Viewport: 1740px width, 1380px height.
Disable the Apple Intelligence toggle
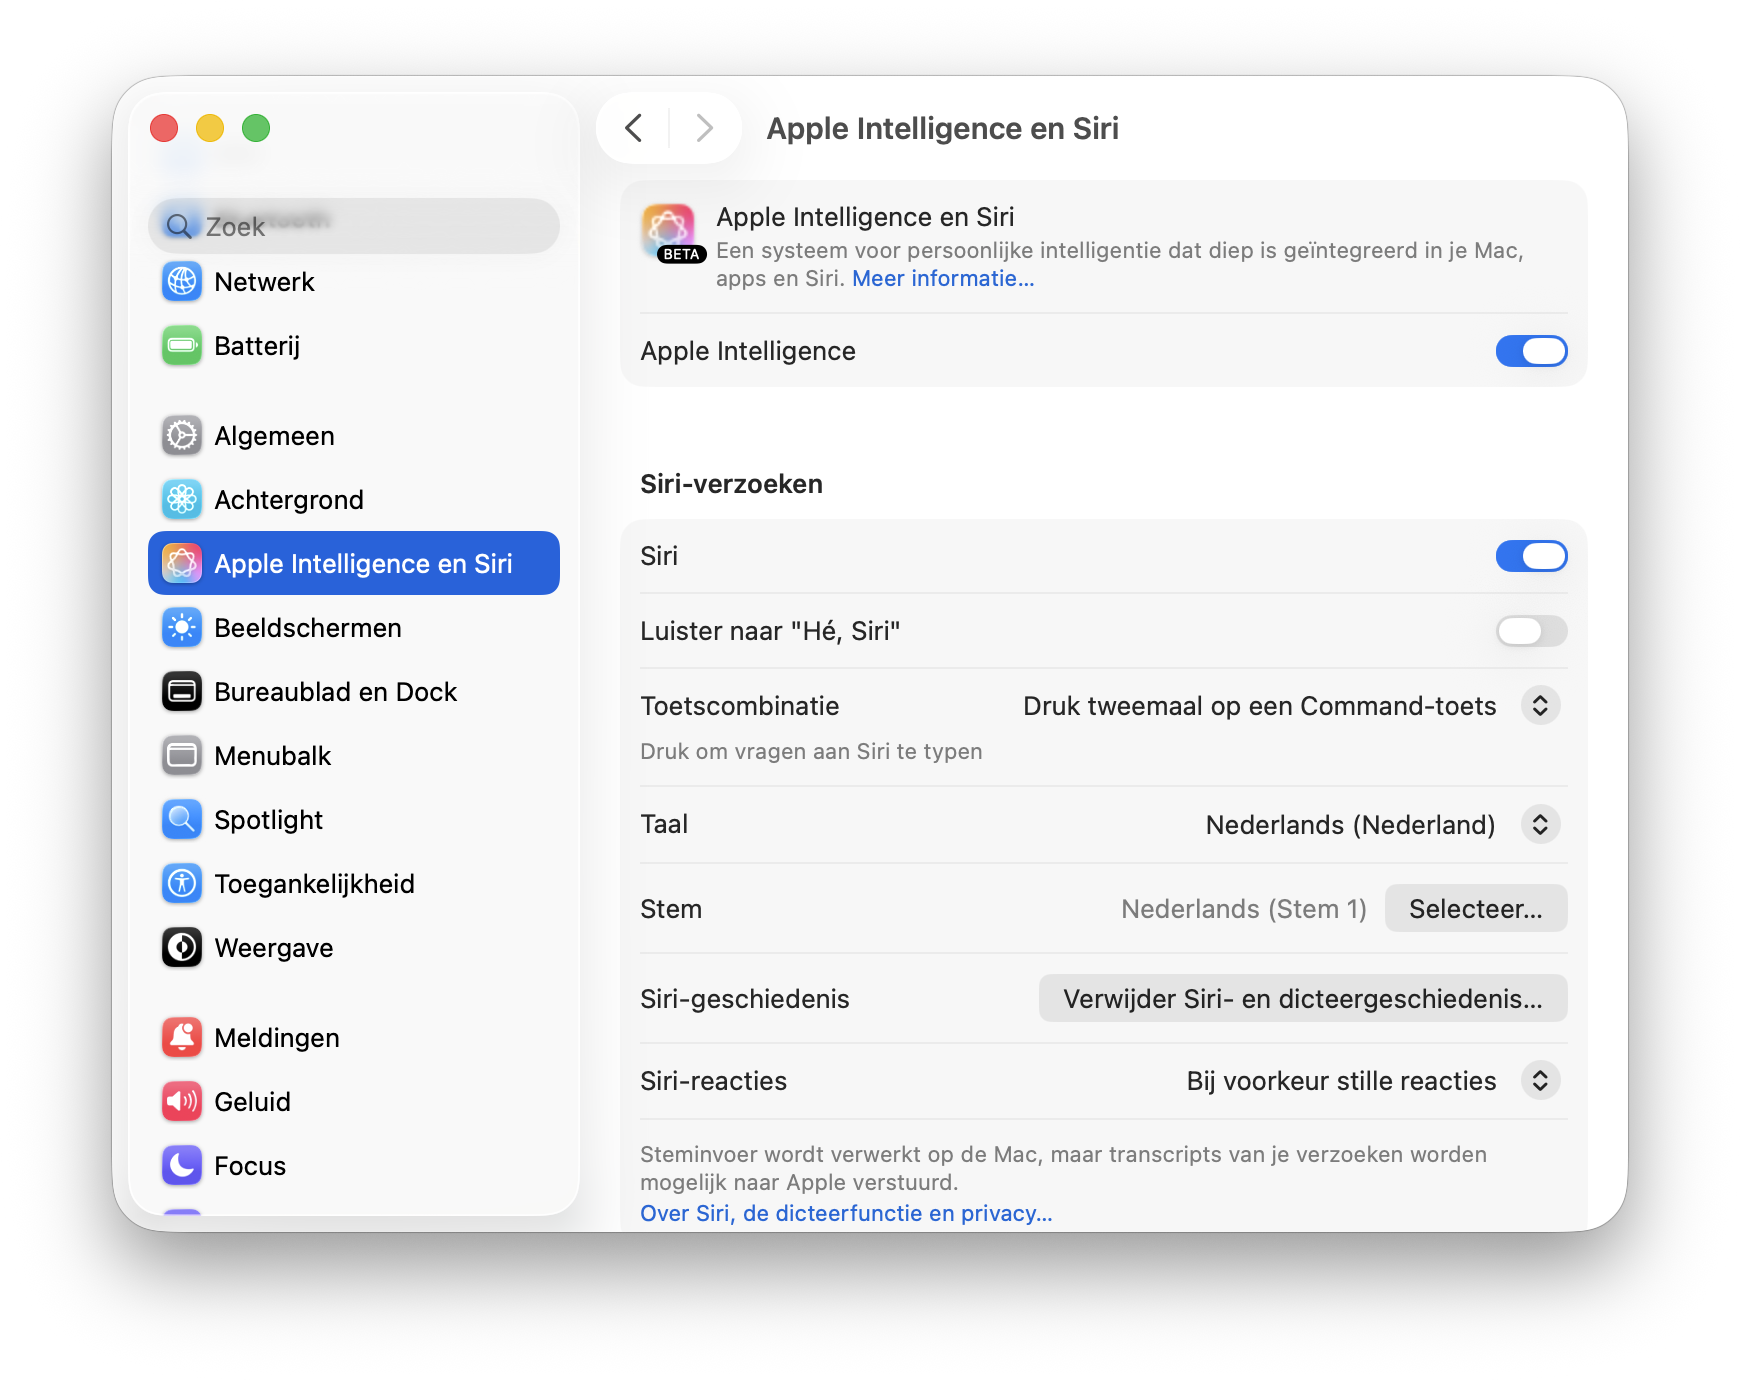coord(1531,351)
